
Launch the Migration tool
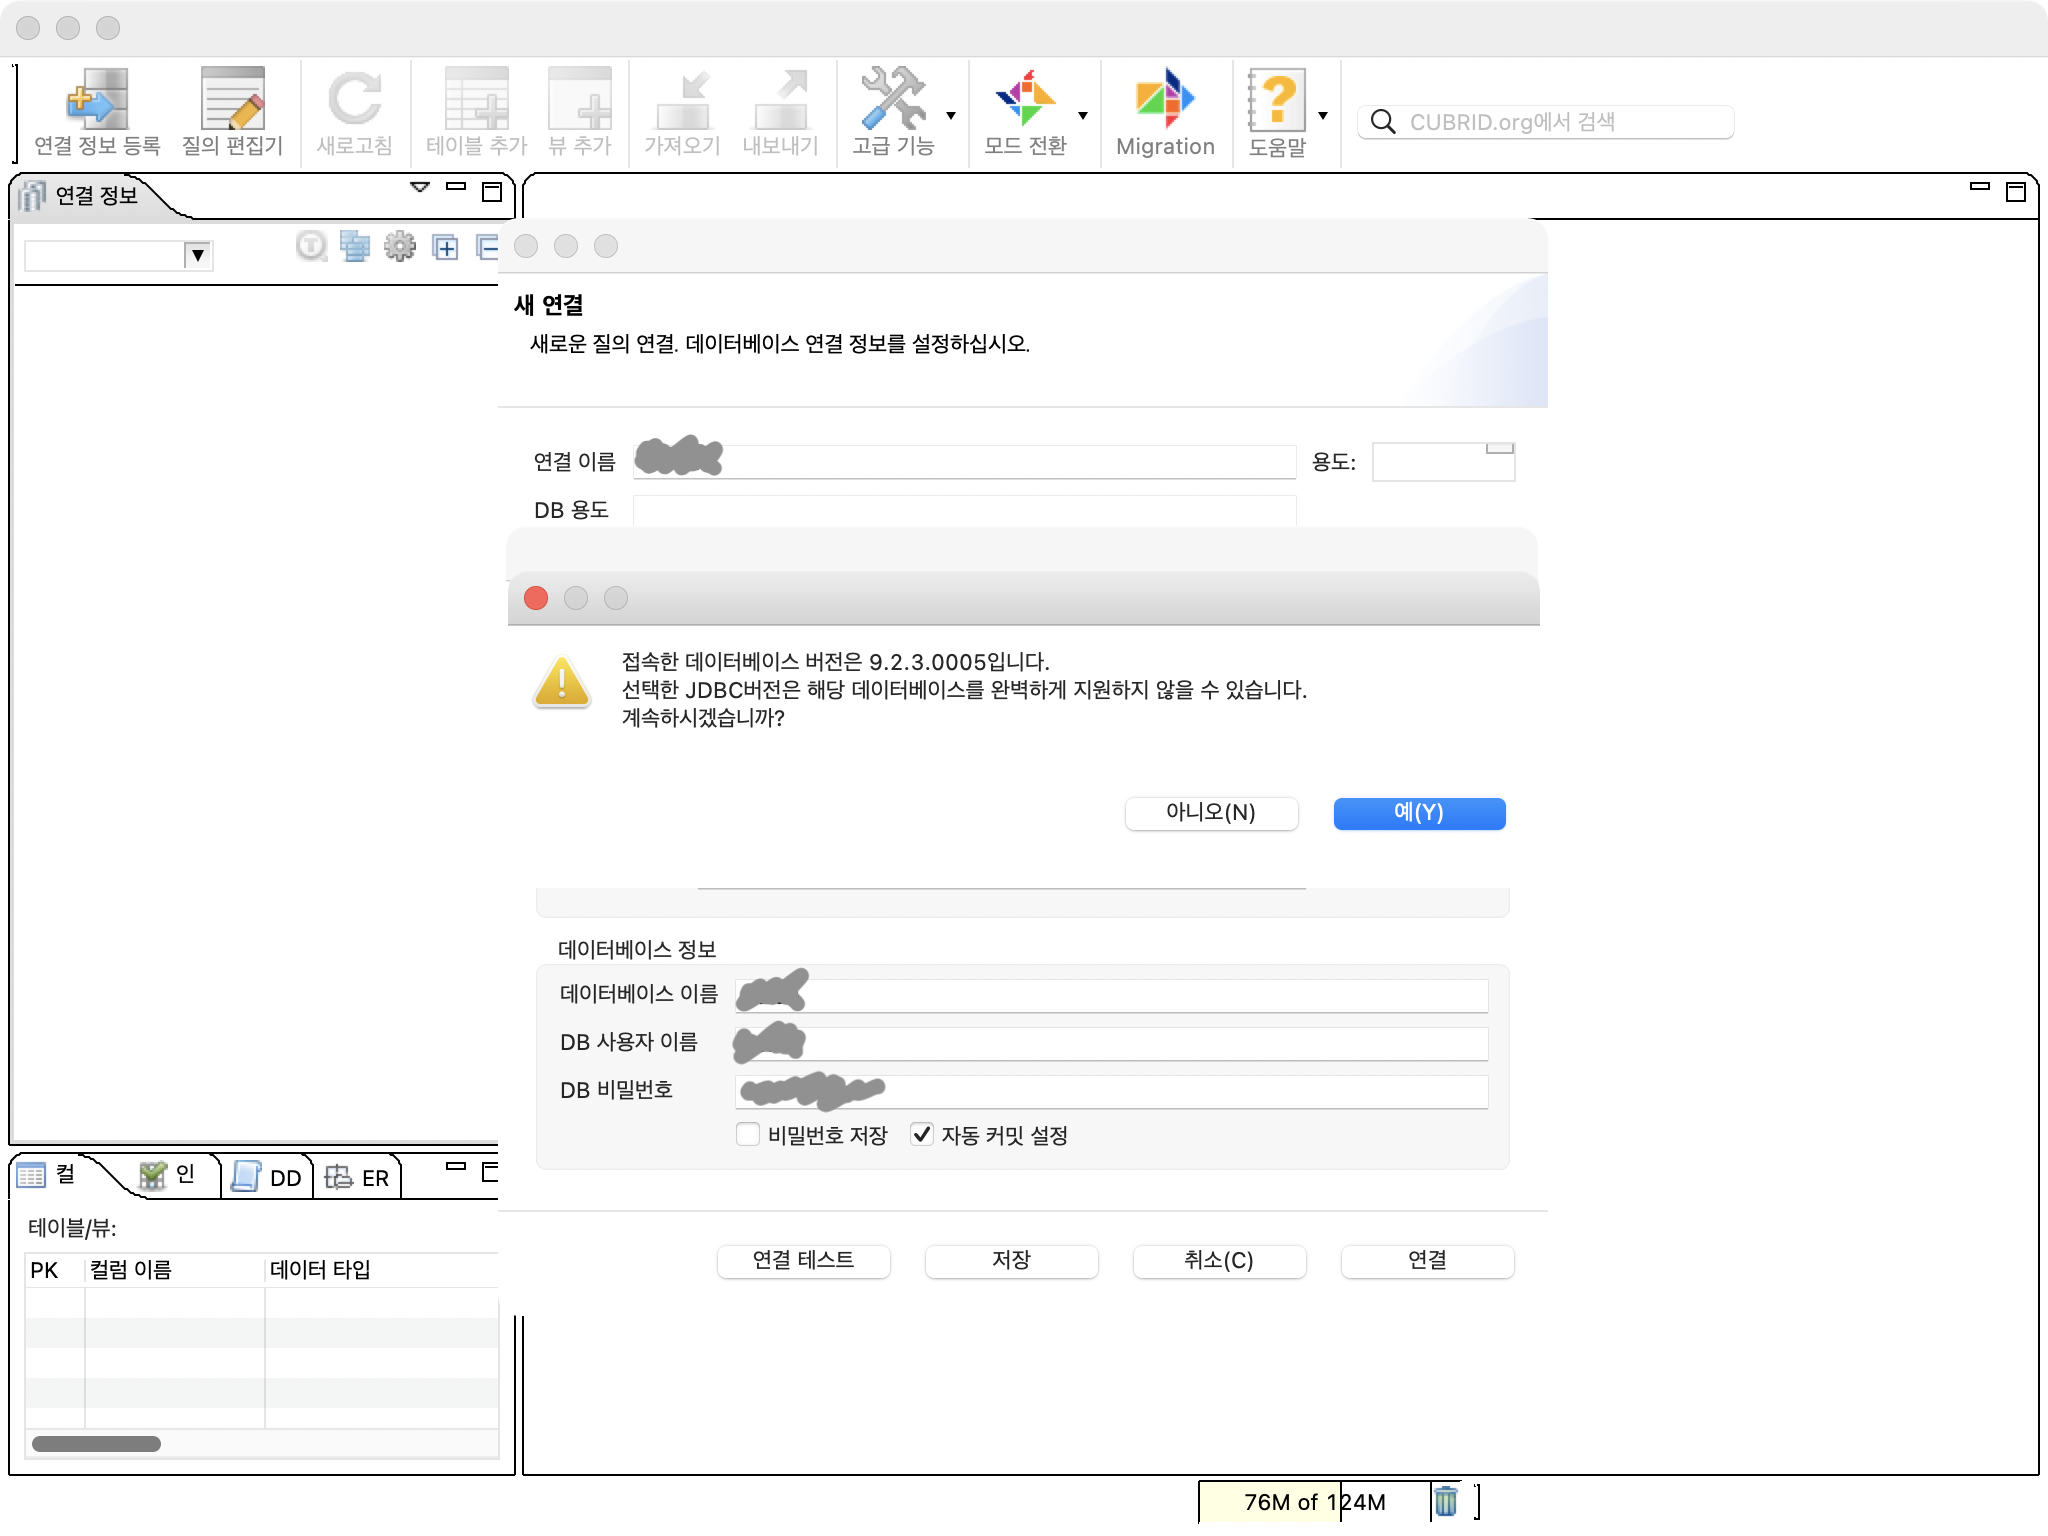pyautogui.click(x=1165, y=108)
